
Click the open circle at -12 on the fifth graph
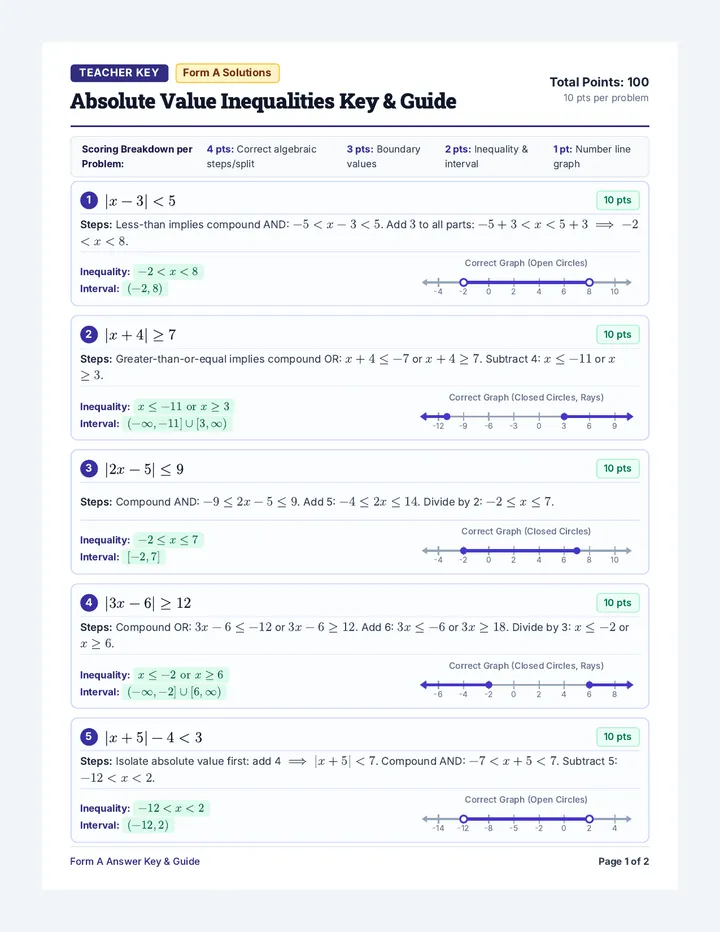(x=464, y=819)
